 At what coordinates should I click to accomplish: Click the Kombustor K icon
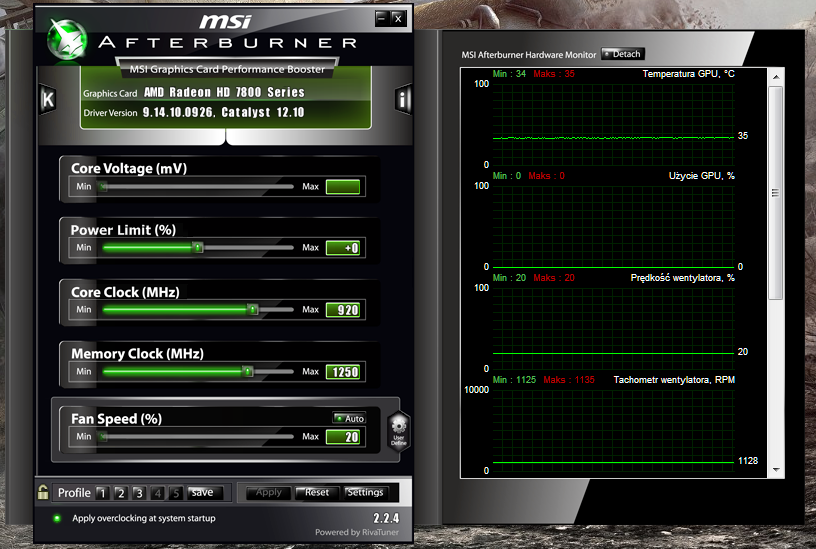(48, 99)
